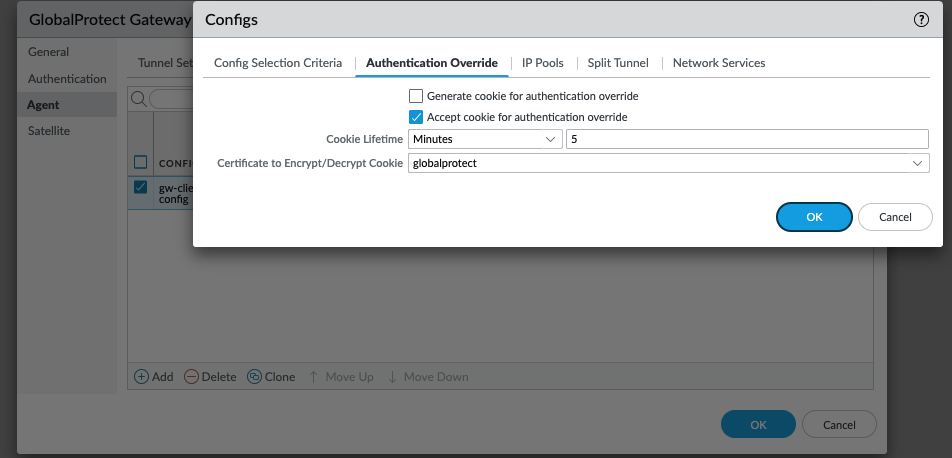Open the Network Services tab

[719, 63]
